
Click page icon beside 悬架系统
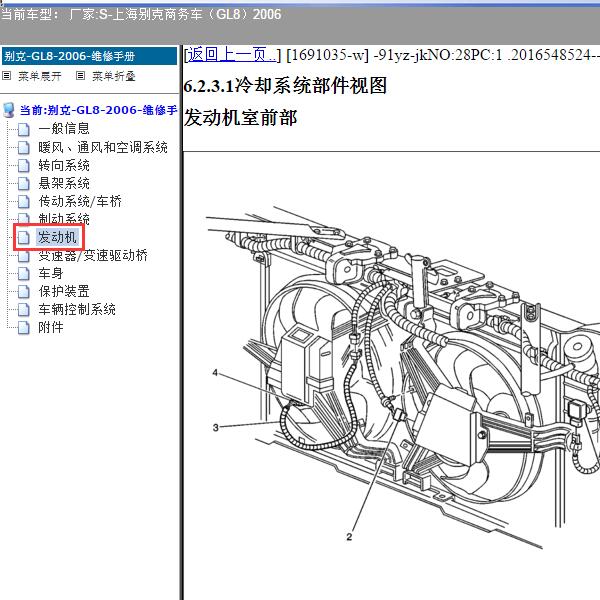tap(24, 184)
